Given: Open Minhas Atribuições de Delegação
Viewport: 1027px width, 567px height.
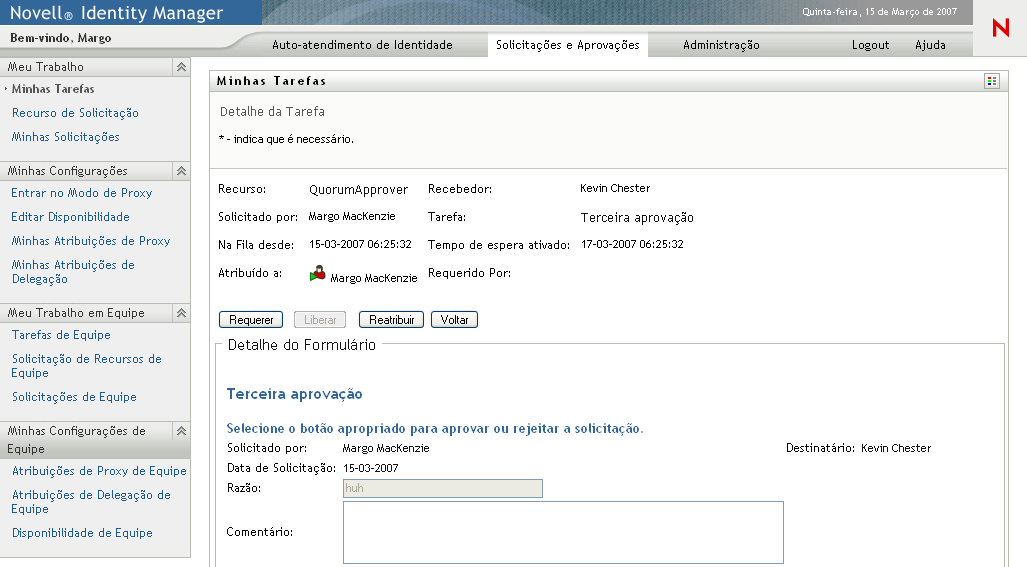Looking at the screenshot, I should [73, 272].
